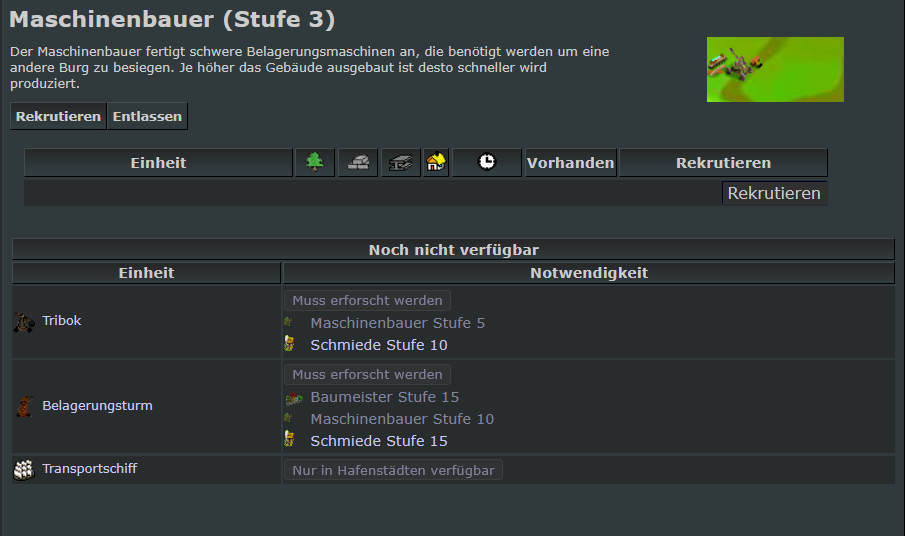Open the Rekrutieren tab below the description
Viewport: 905px width, 536px height.
tap(58, 116)
